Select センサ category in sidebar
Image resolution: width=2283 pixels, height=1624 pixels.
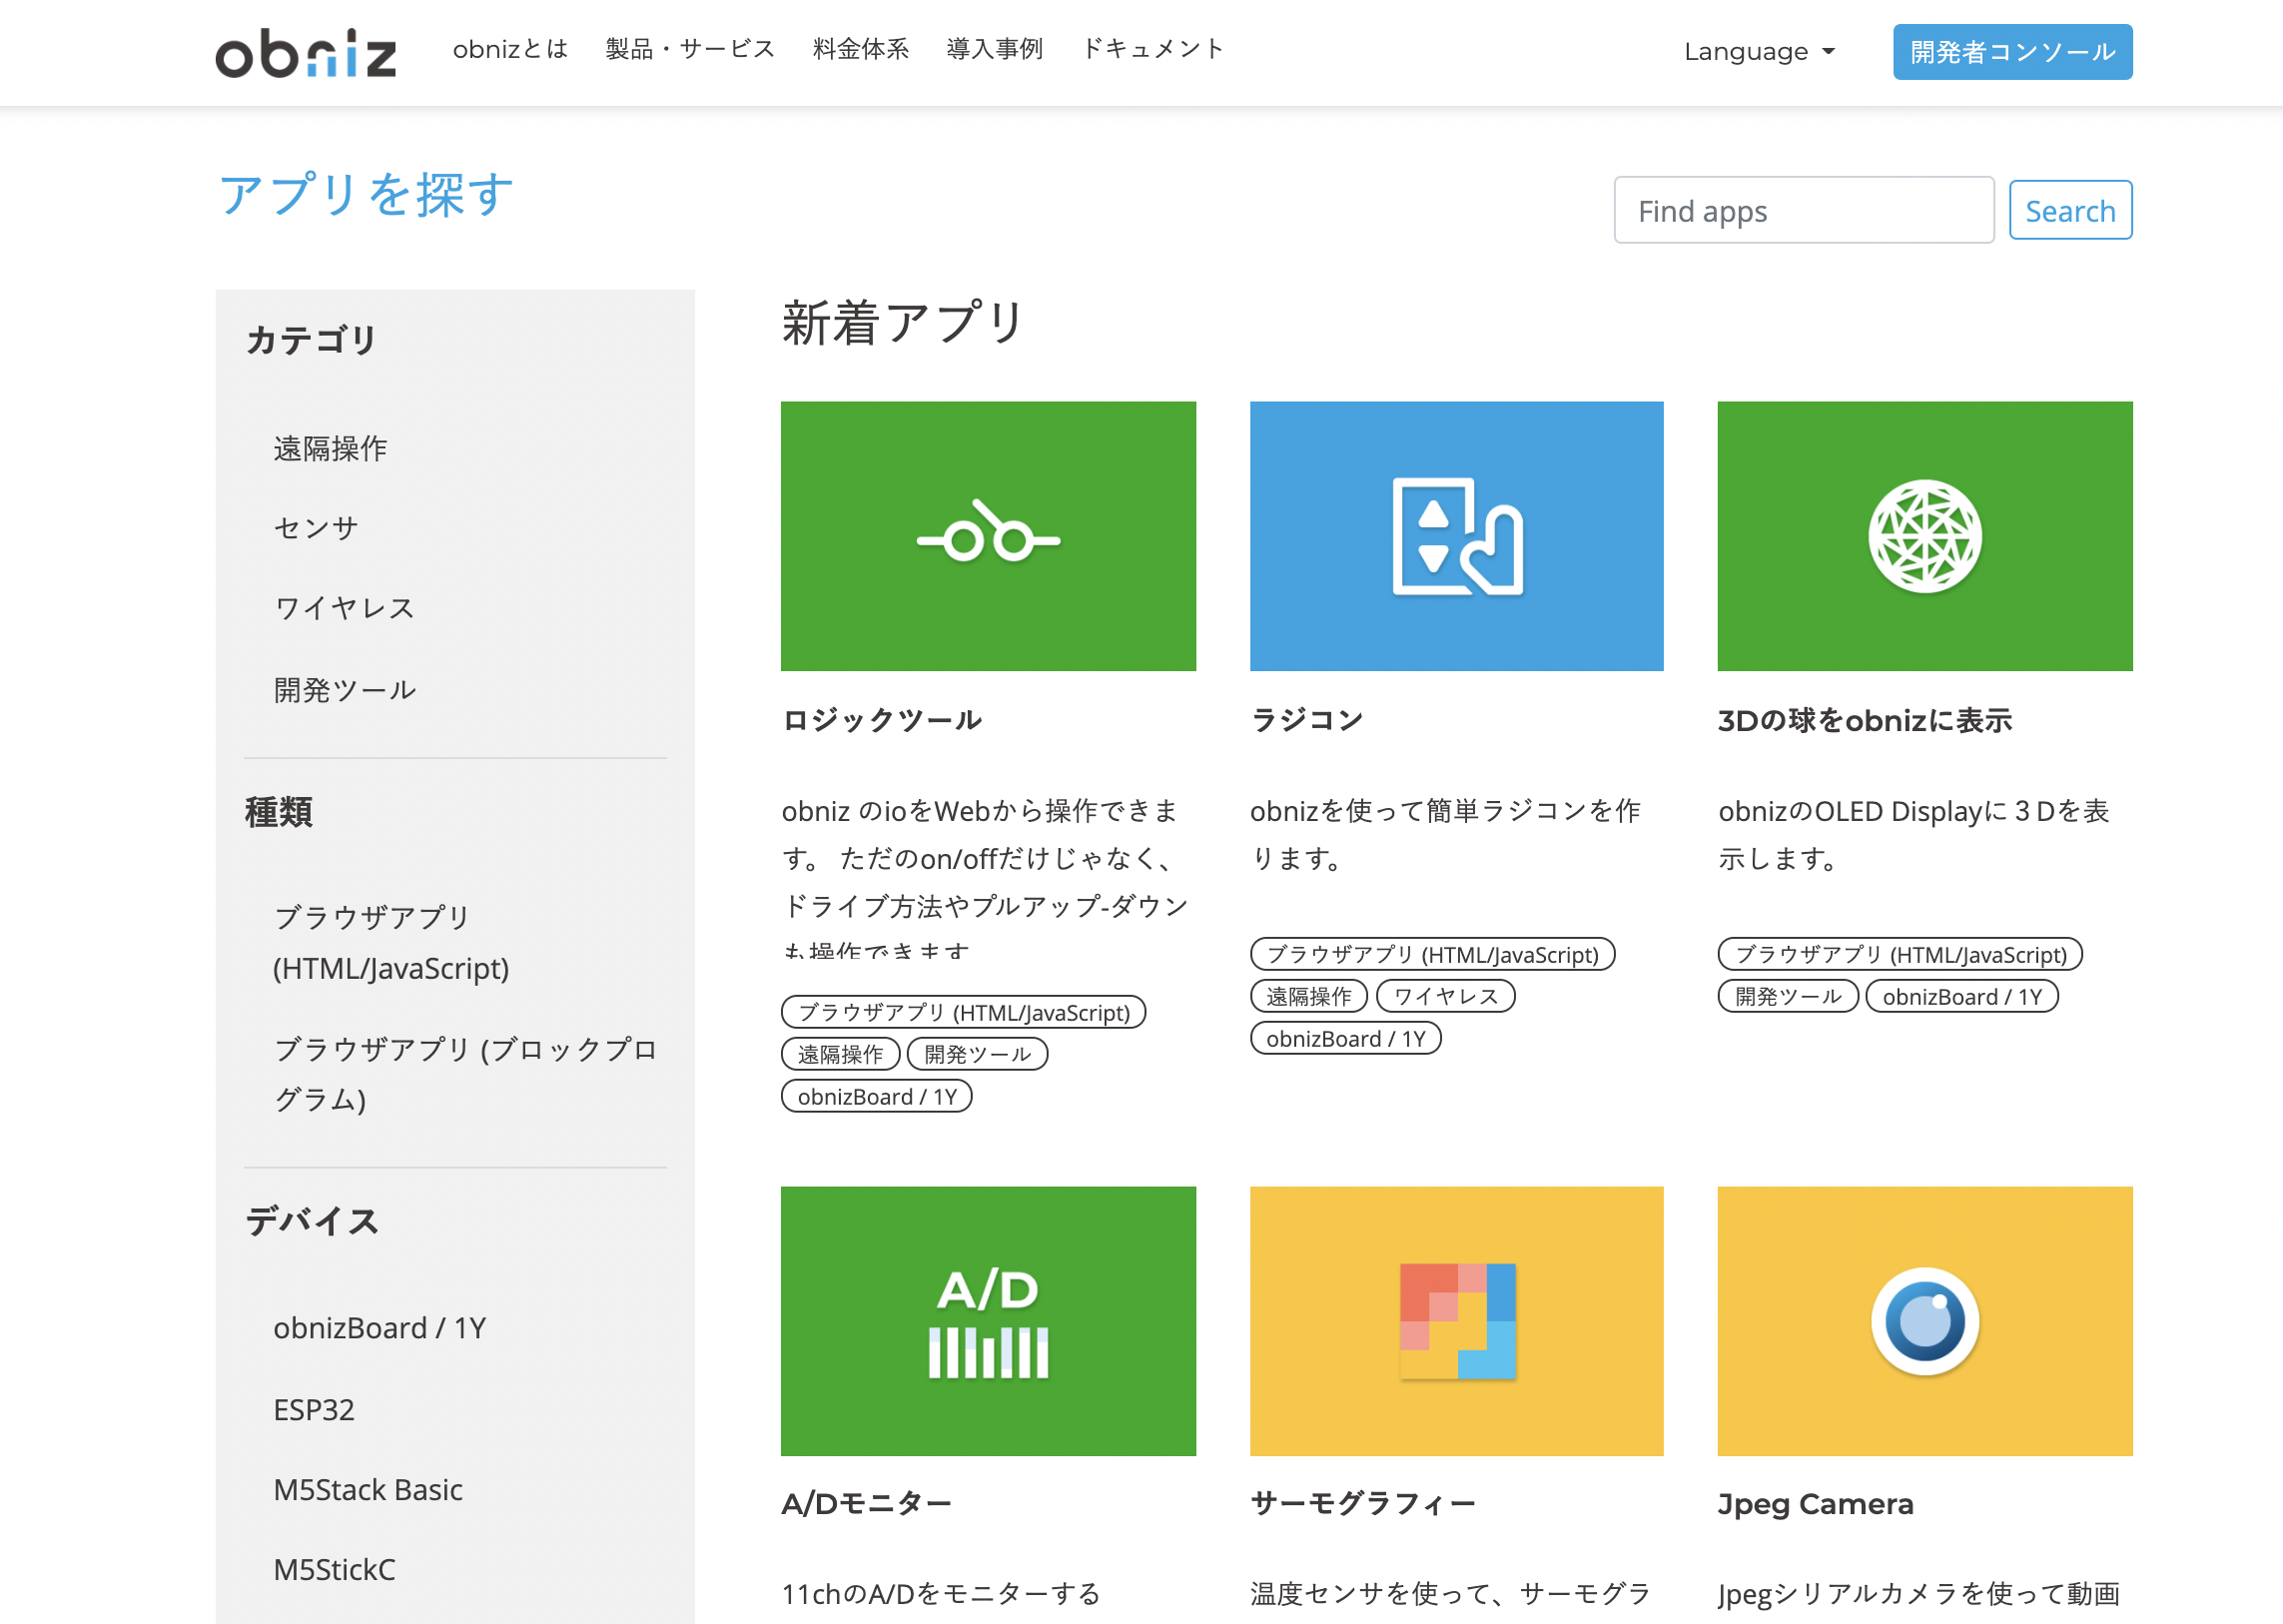point(315,527)
